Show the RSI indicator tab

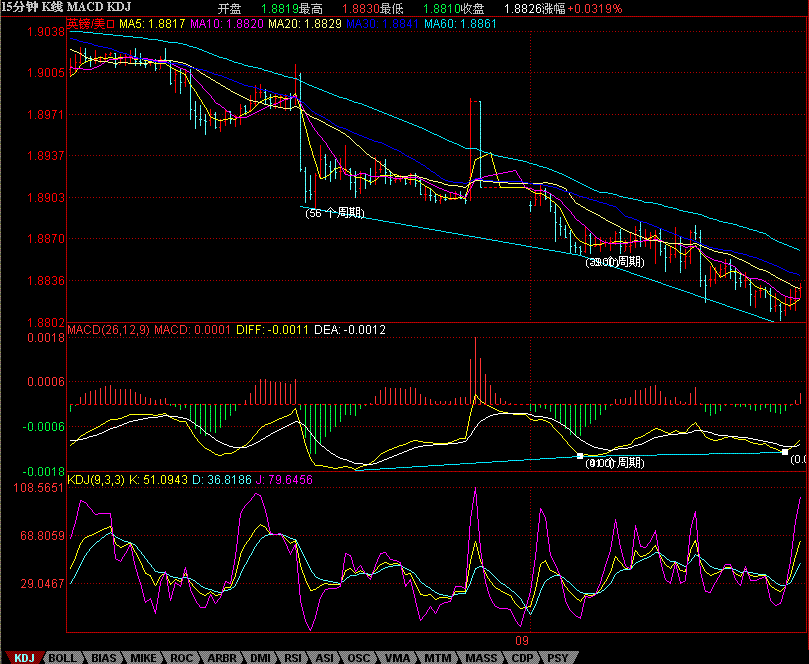click(x=294, y=657)
